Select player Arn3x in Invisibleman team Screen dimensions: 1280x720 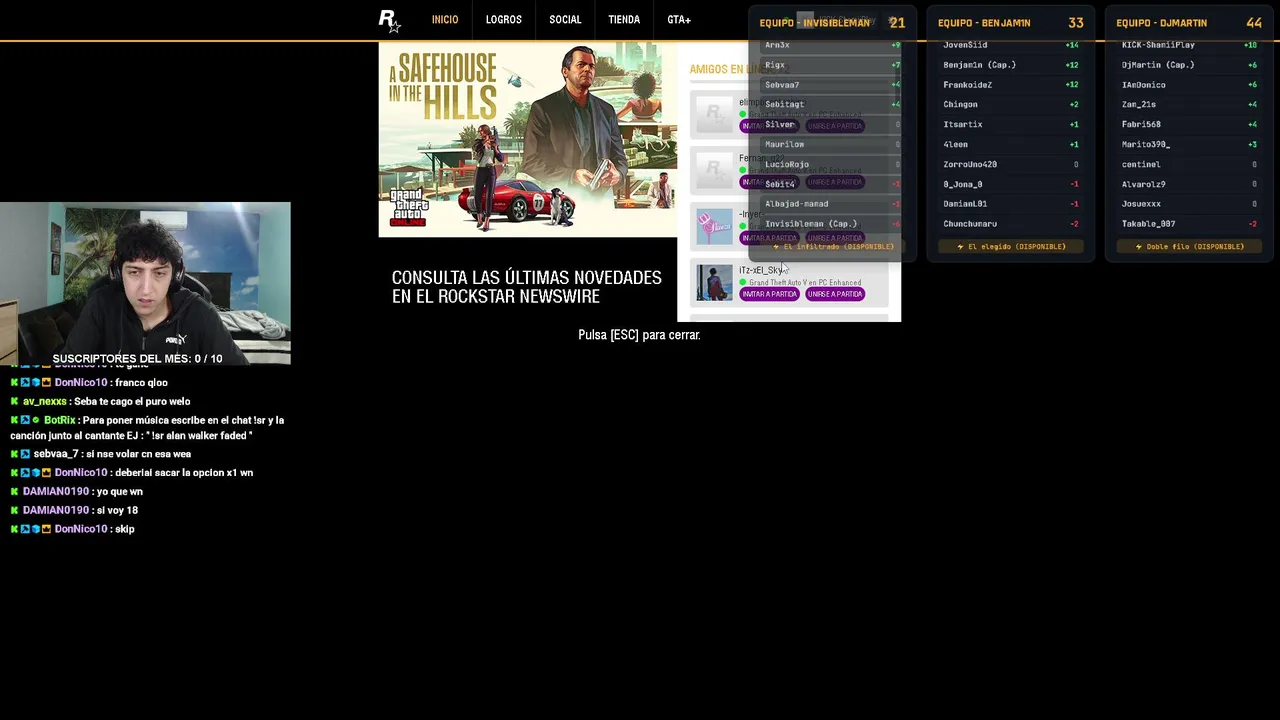832,45
